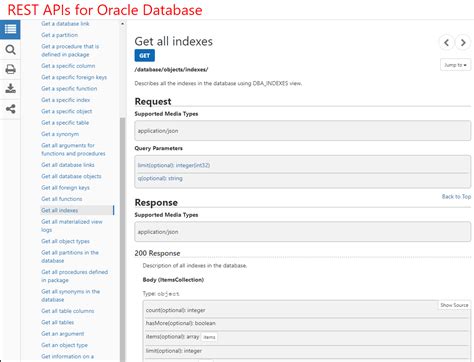Open 'Get all database objects' topic
Screen dimensions: 474x362
click(x=71, y=176)
